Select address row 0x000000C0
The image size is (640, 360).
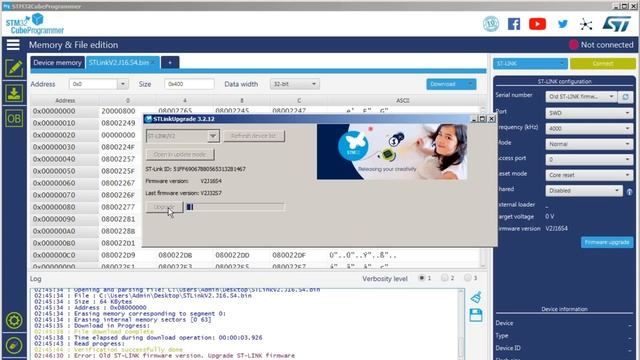pyautogui.click(x=54, y=255)
